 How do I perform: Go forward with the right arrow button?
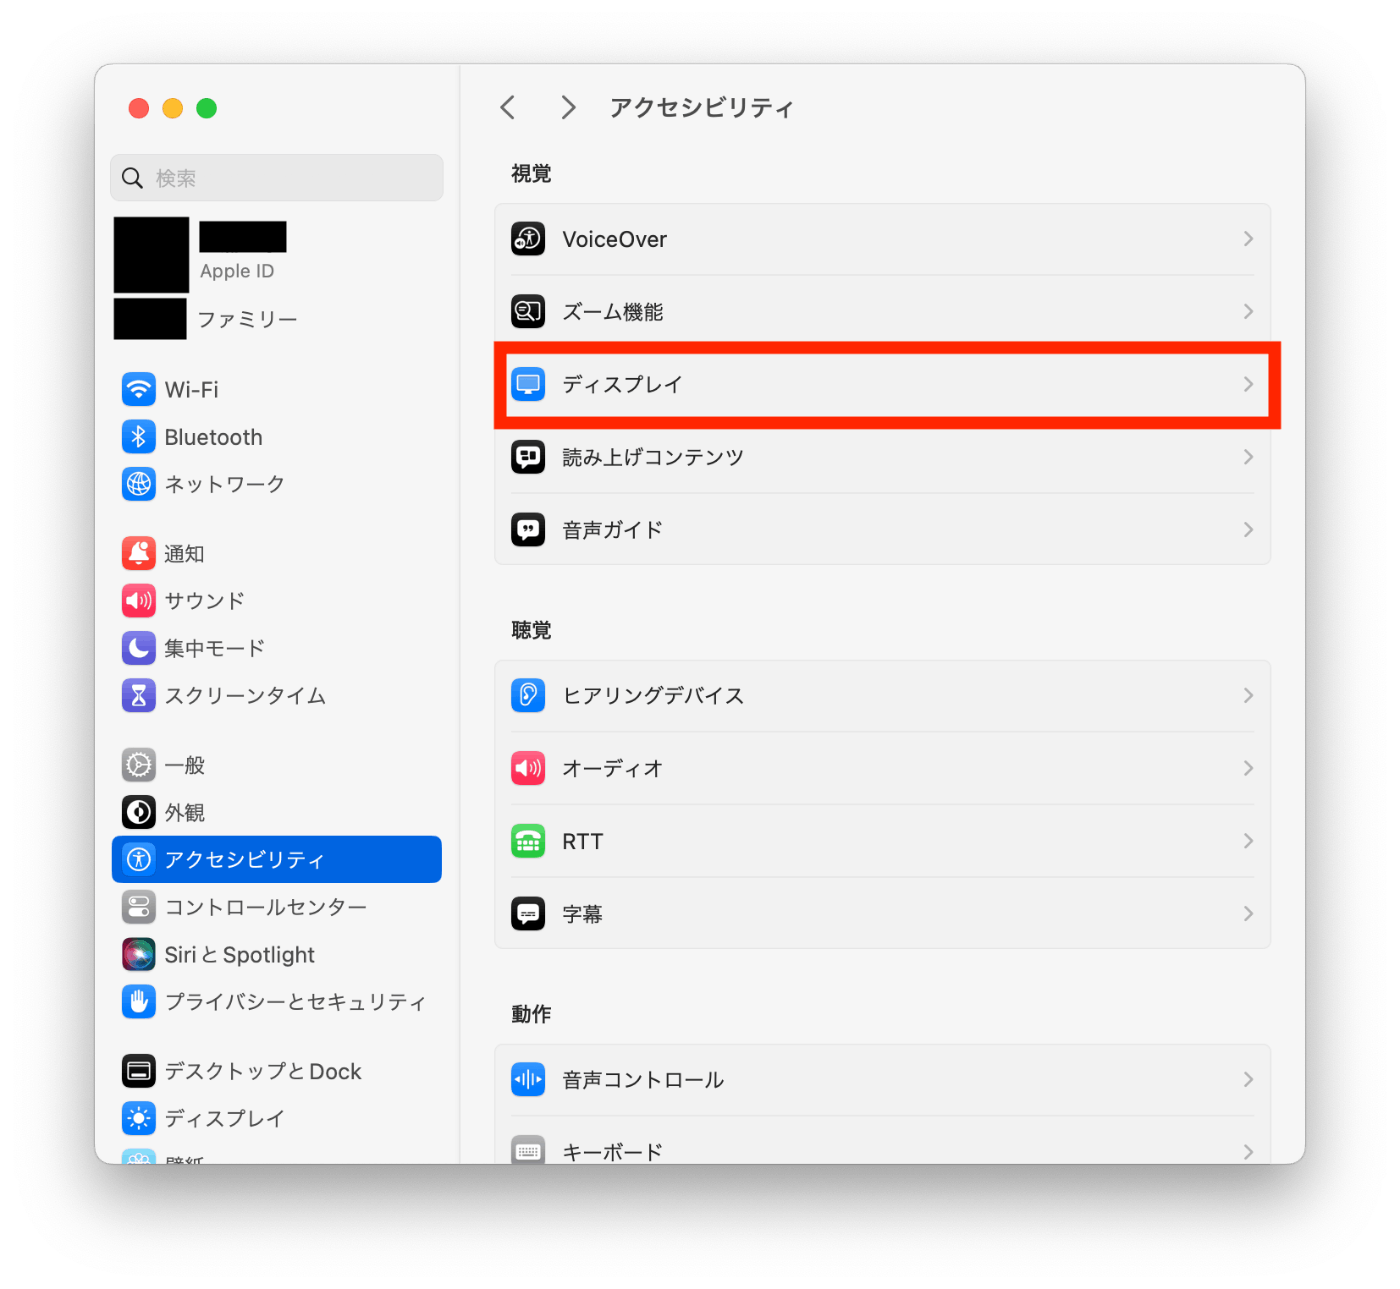tap(568, 107)
